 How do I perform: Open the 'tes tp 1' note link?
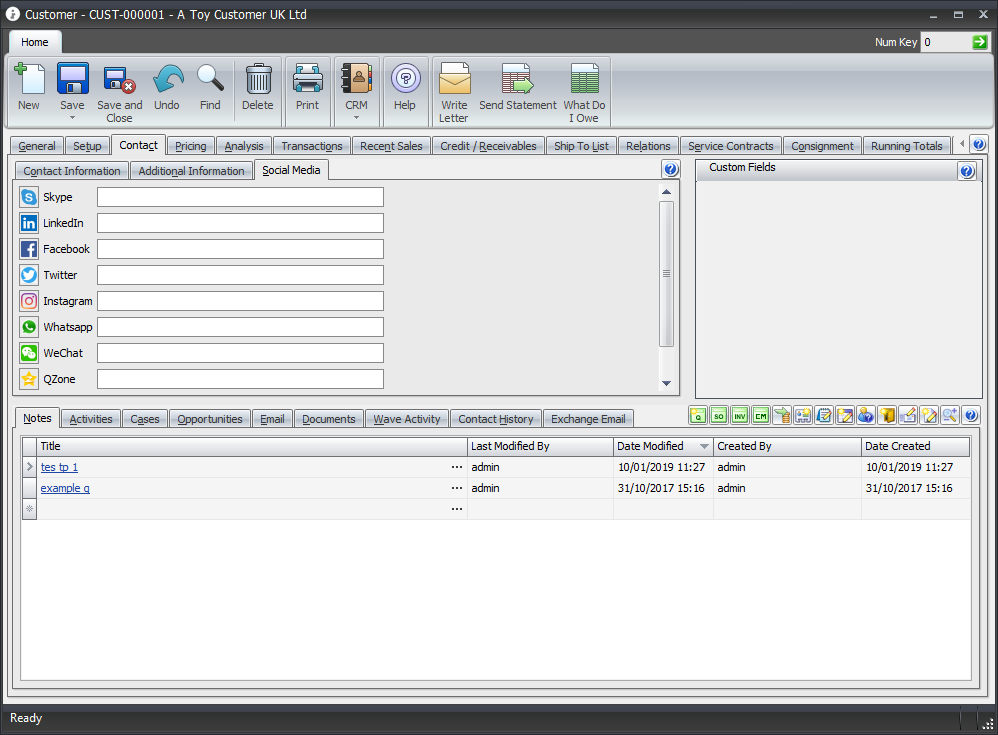tap(59, 467)
